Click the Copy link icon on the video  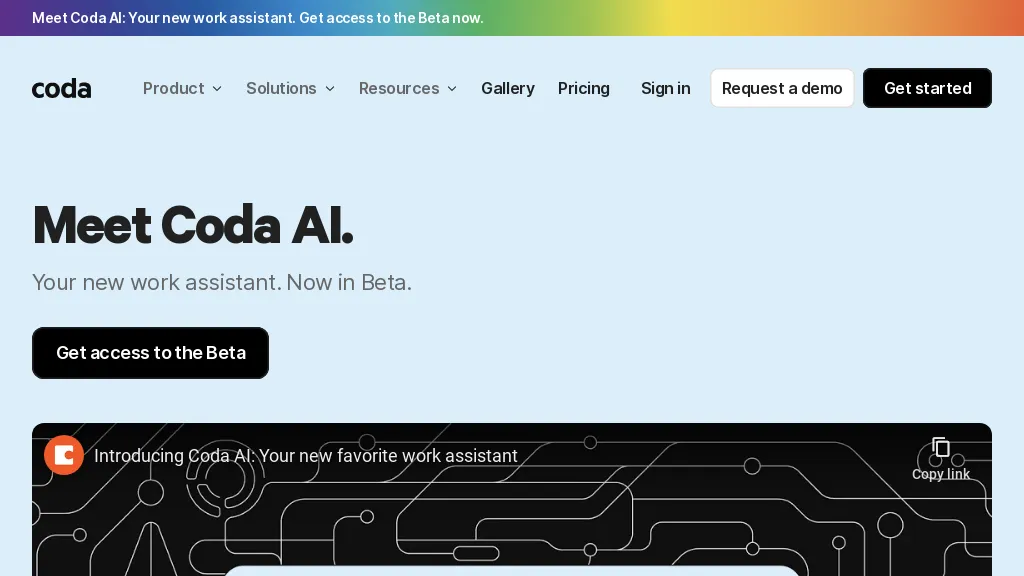click(x=940, y=448)
